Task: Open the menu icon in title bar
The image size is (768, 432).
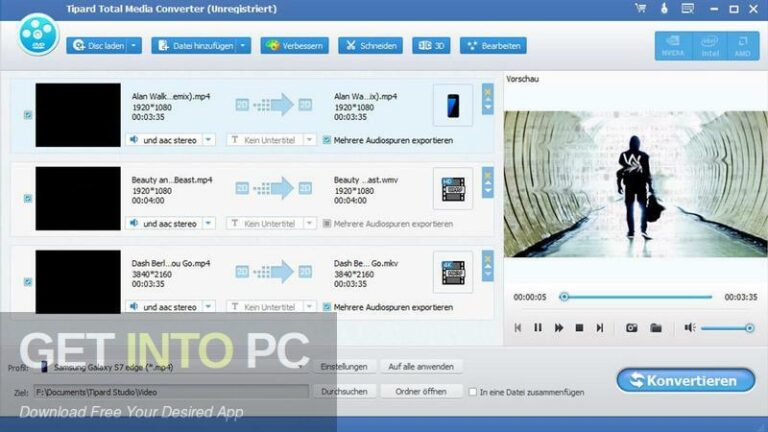Action: tap(688, 8)
